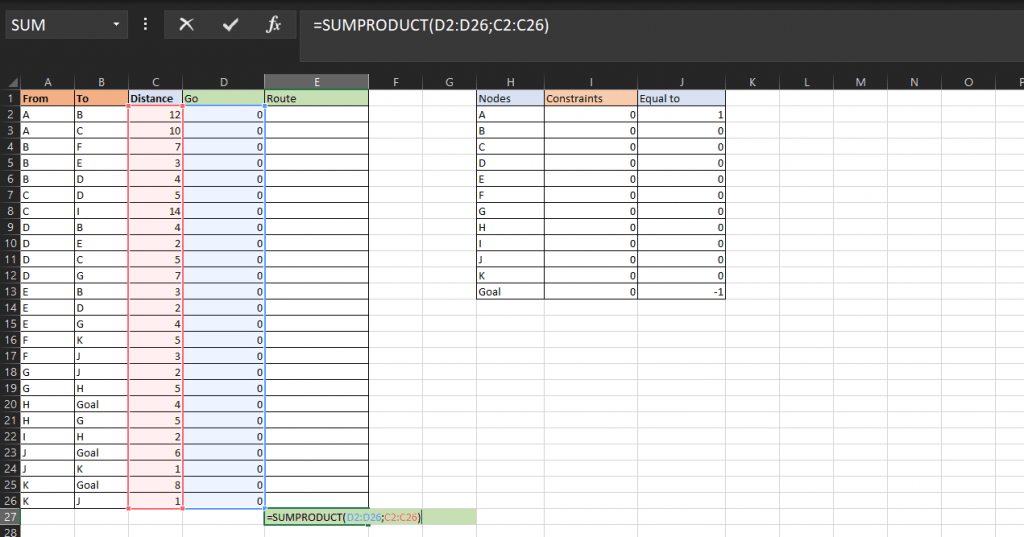Click the Name Box showing SUM

[55, 25]
